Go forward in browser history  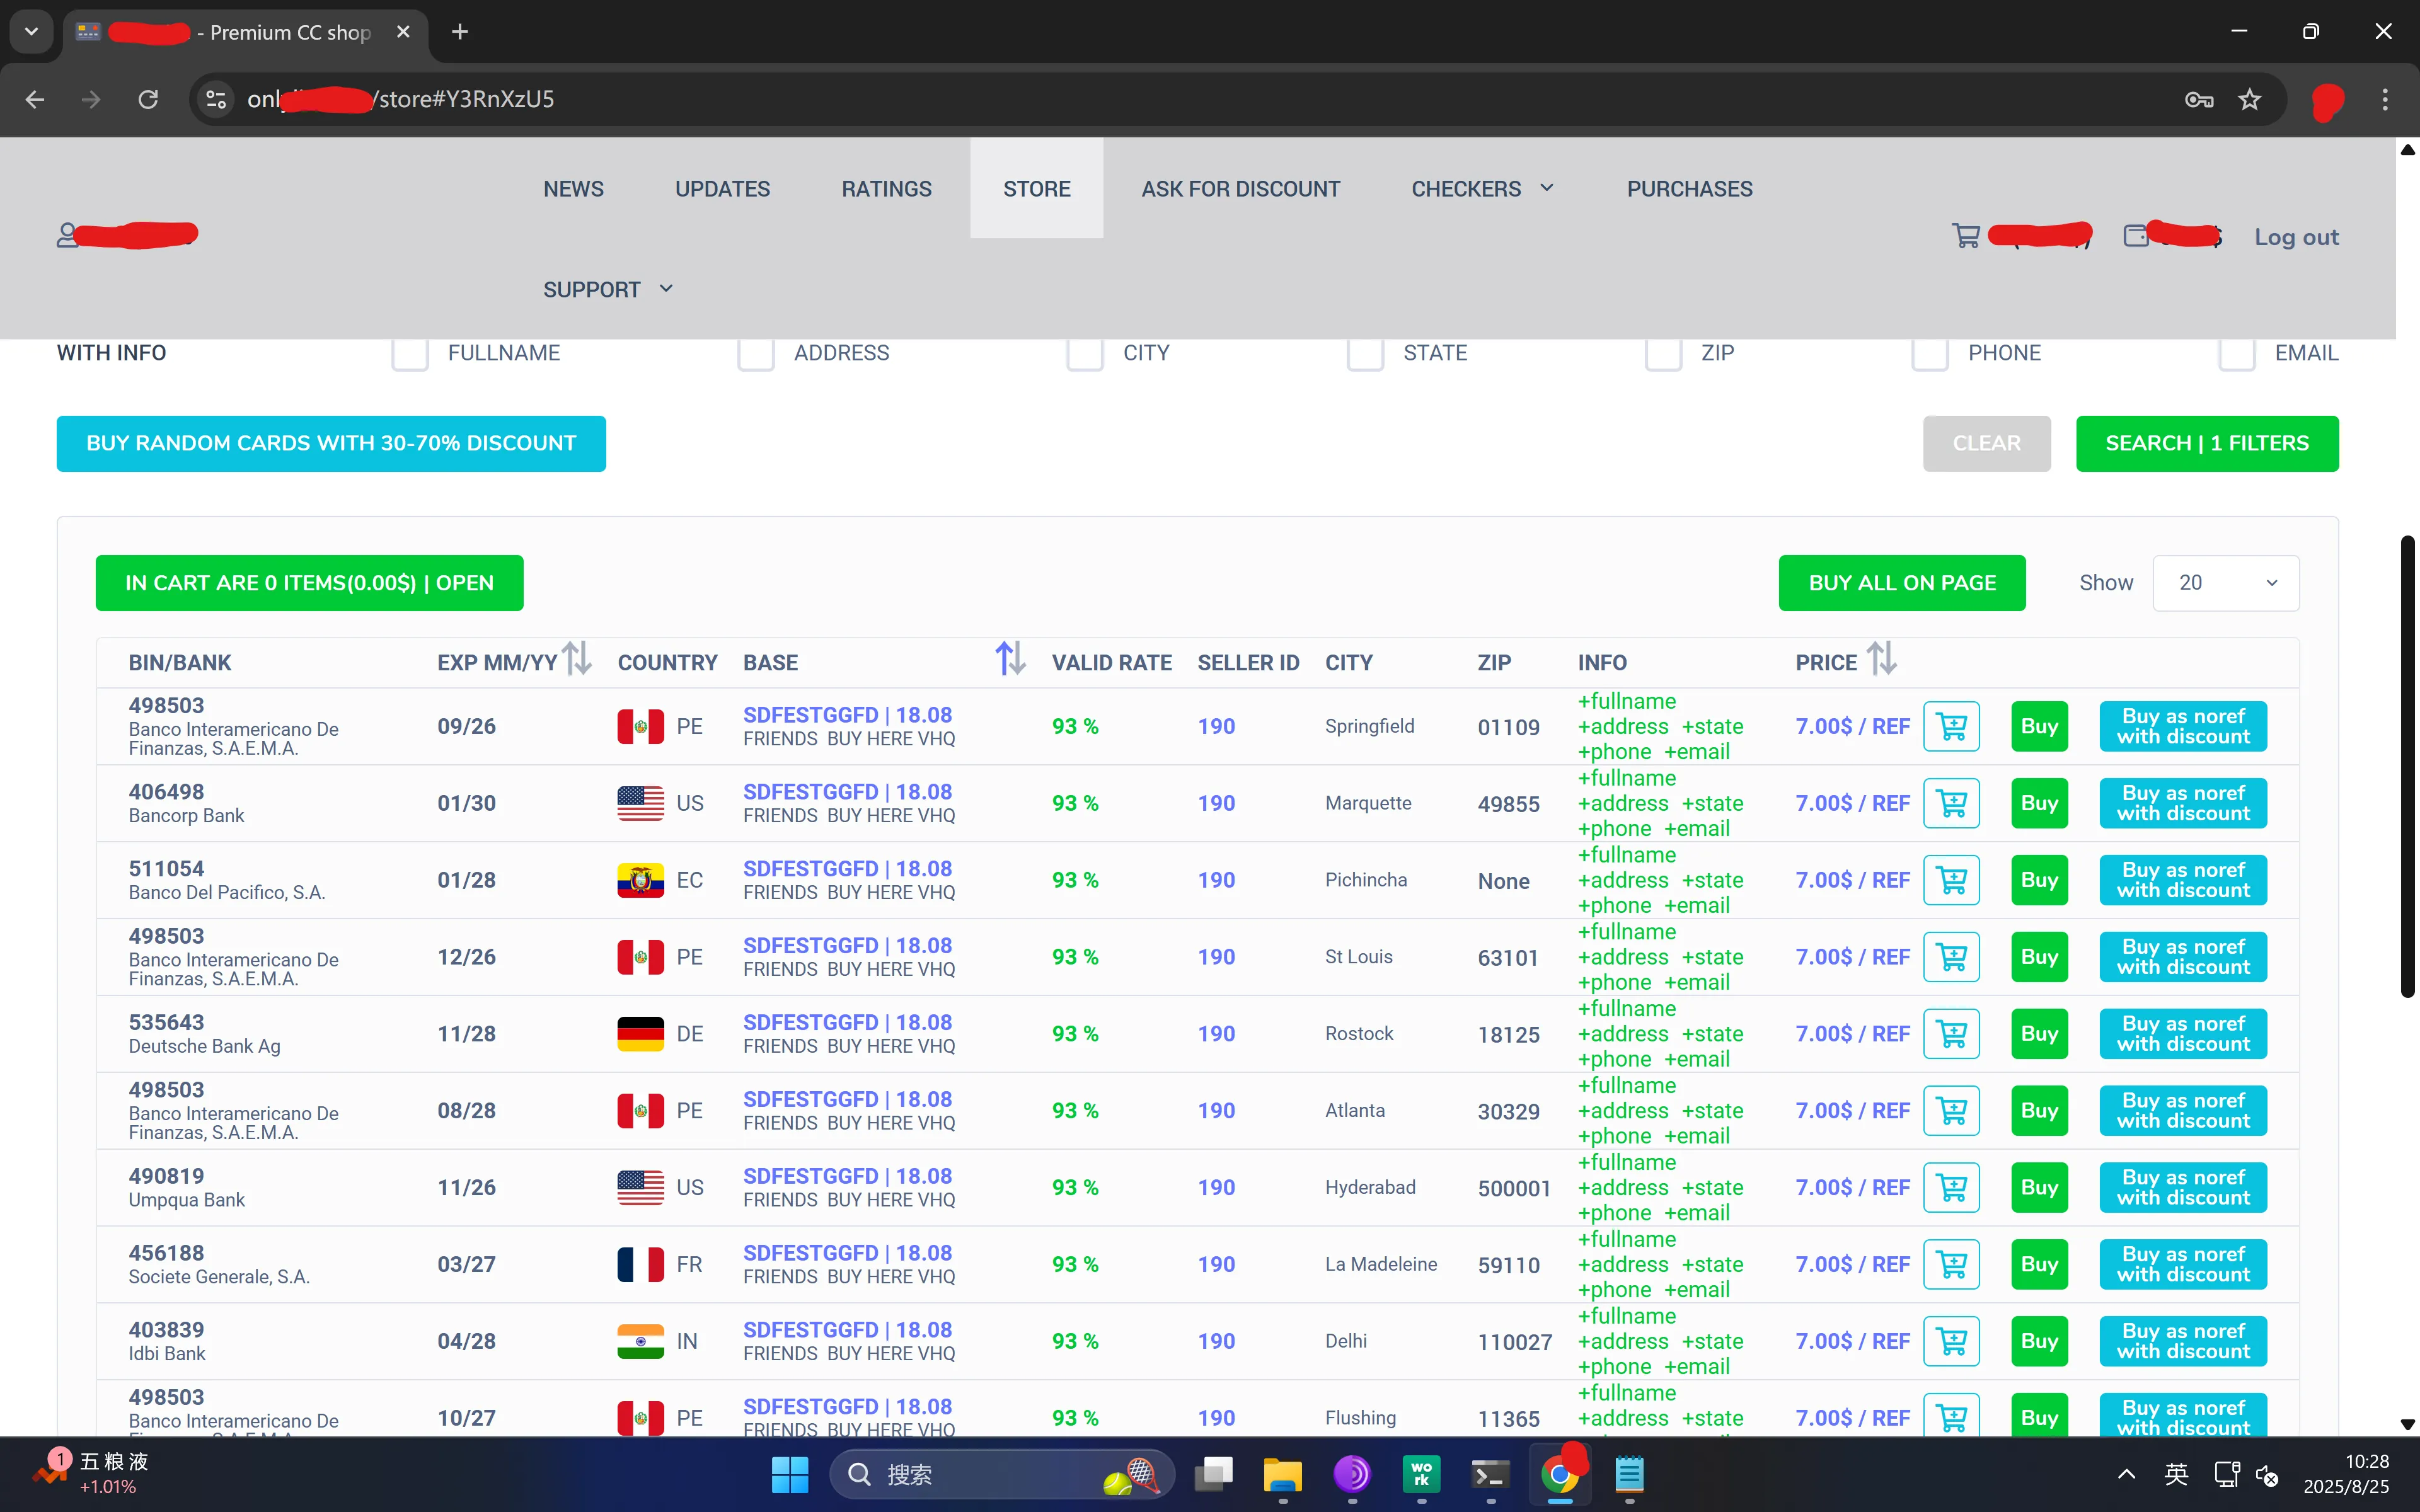click(91, 99)
